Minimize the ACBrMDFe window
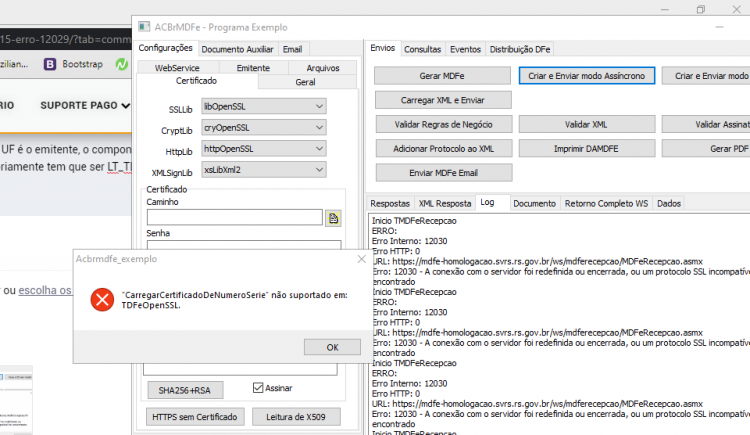Viewport: 750px width, 435px height. click(x=719, y=27)
